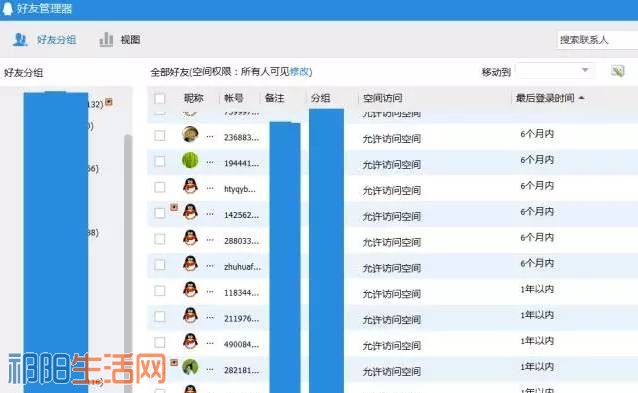Click the 视图 bar chart icon
The image size is (638, 393).
click(106, 40)
